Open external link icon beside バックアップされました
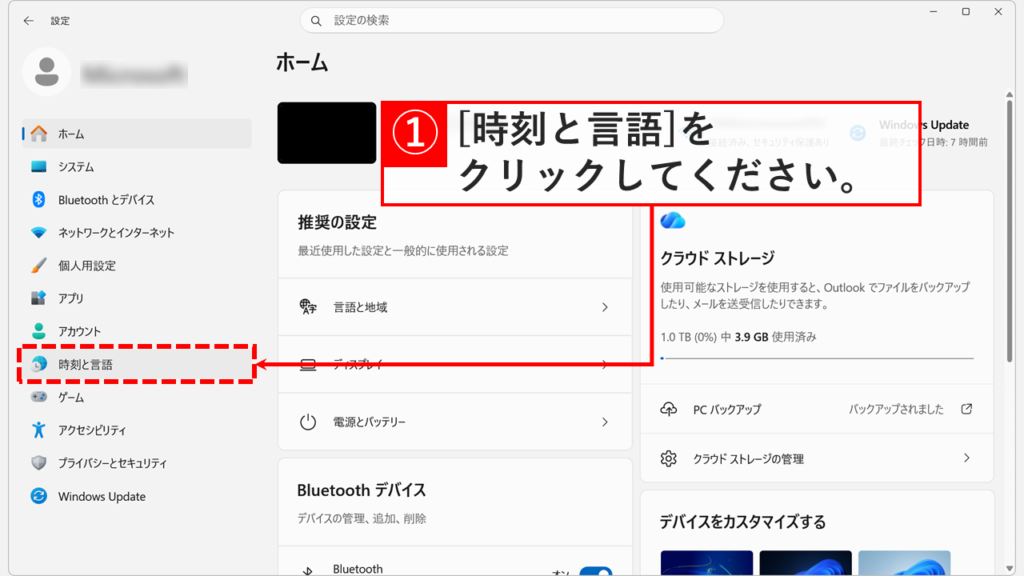The image size is (1024, 576). 967,409
